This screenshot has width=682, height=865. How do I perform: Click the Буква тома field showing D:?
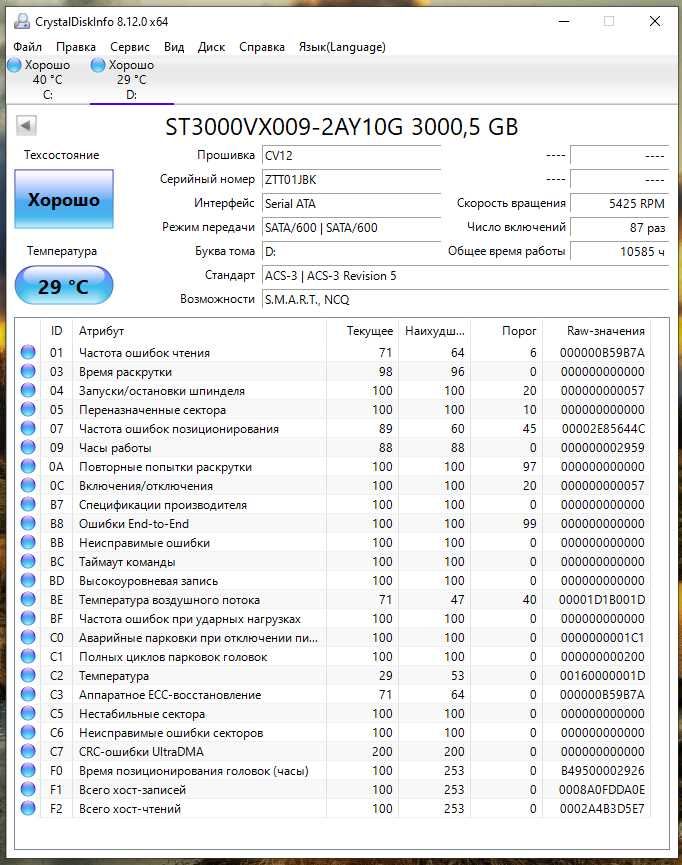pyautogui.click(x=351, y=252)
